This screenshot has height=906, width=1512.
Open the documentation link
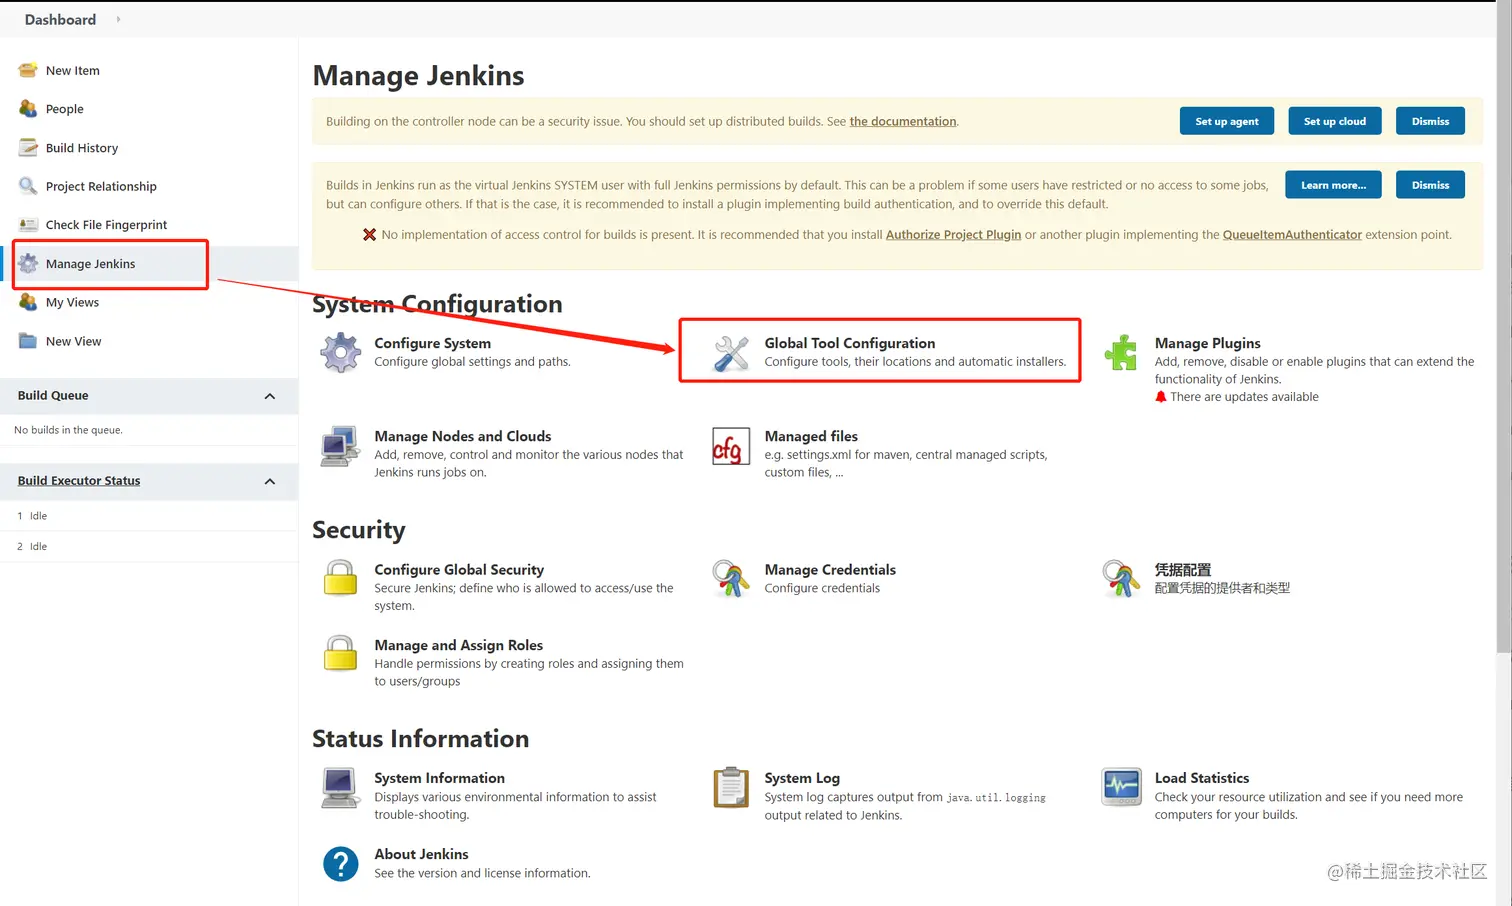tap(903, 122)
